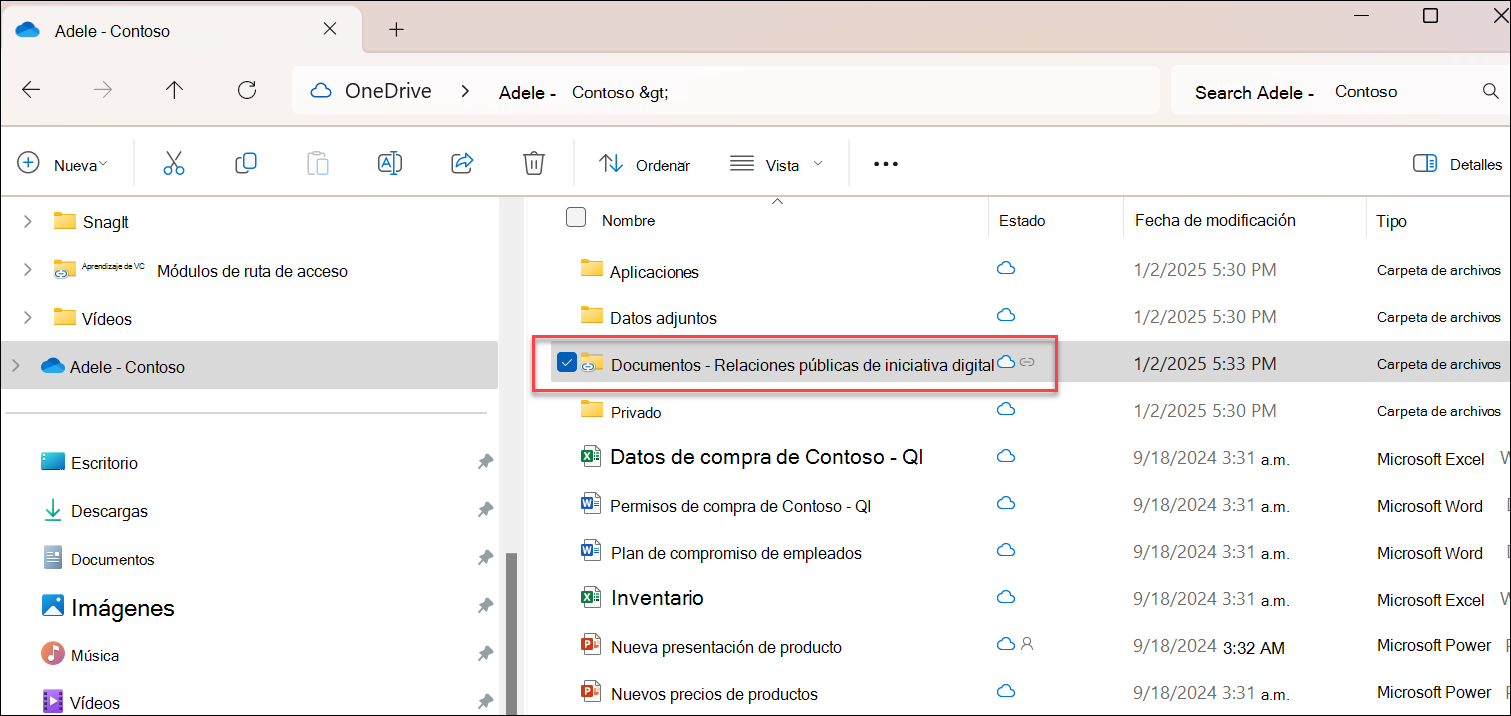Click the Share icon in toolbar

[462, 164]
